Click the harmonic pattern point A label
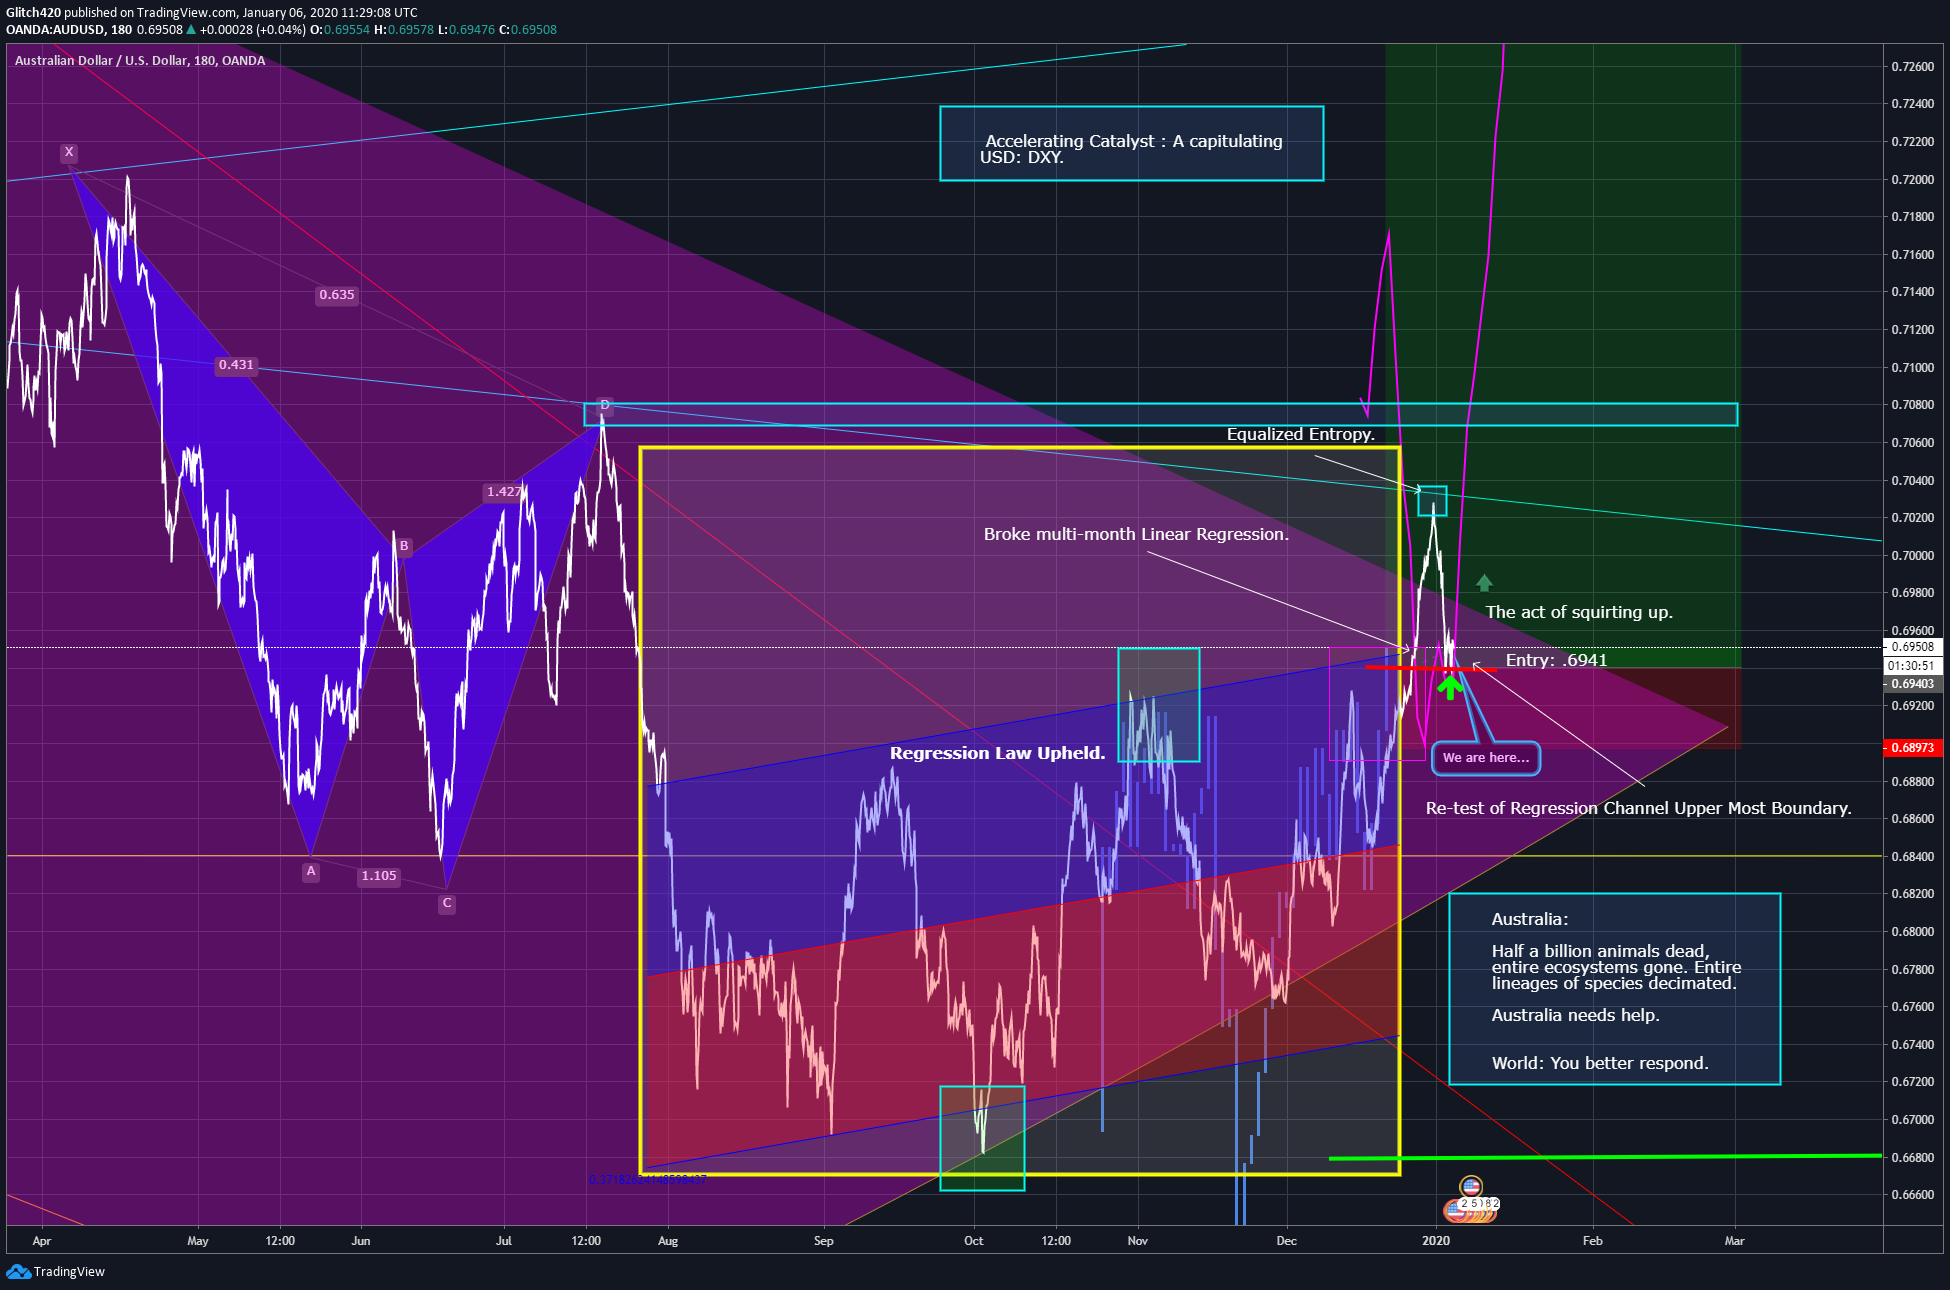Screen dimensions: 1950x1290 point(311,871)
